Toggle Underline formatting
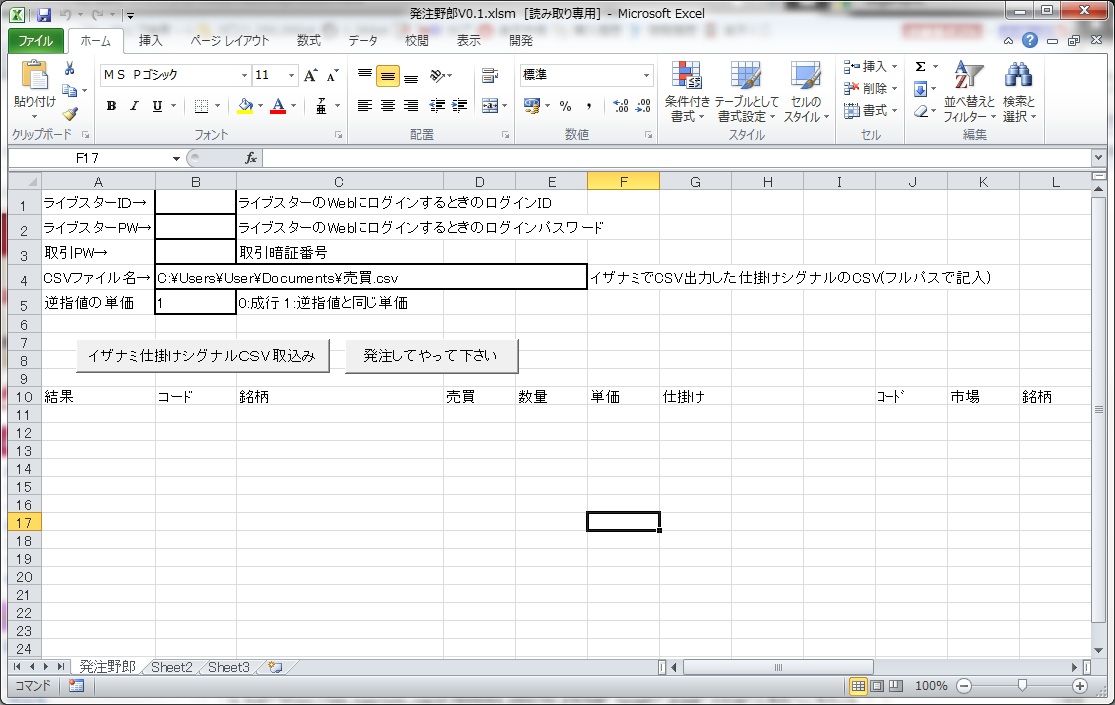 (157, 106)
